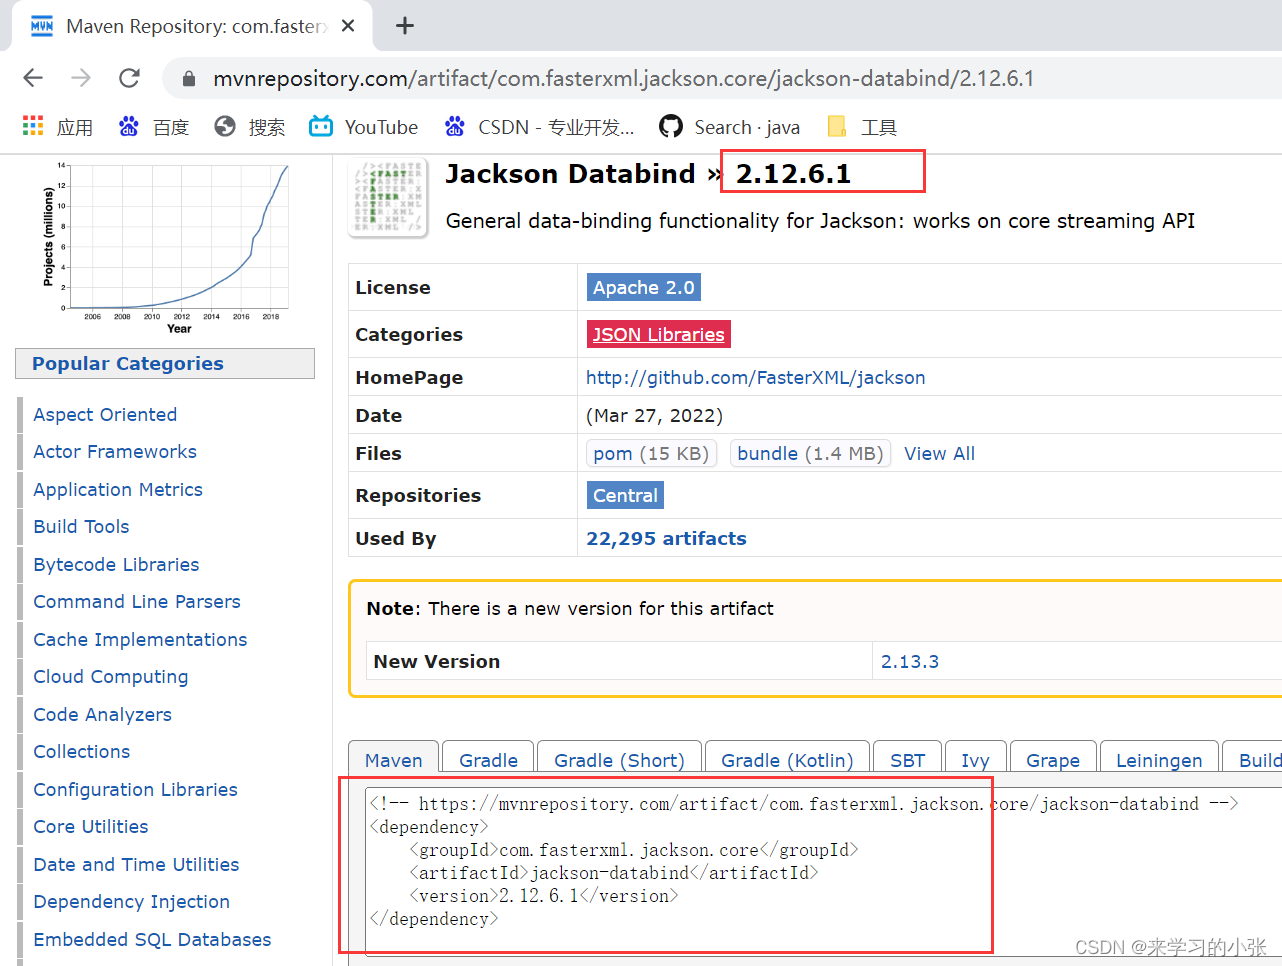Open the Actor Frameworks category
Screen dimensions: 1282x966
[115, 452]
